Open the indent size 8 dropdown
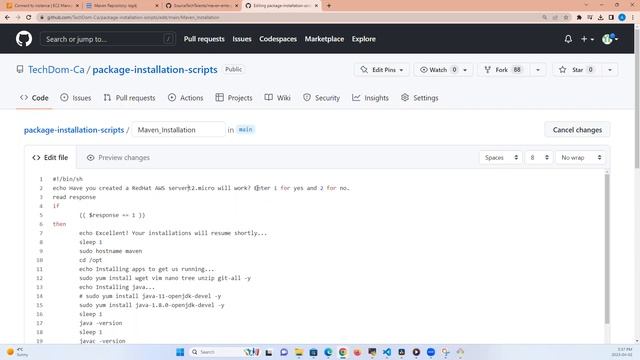The width and height of the screenshot is (640, 360). pos(539,158)
